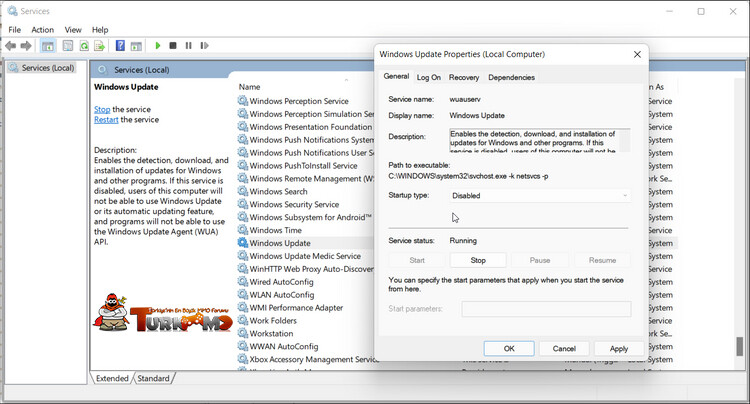
Task: Open the Help menu
Action: click(100, 30)
